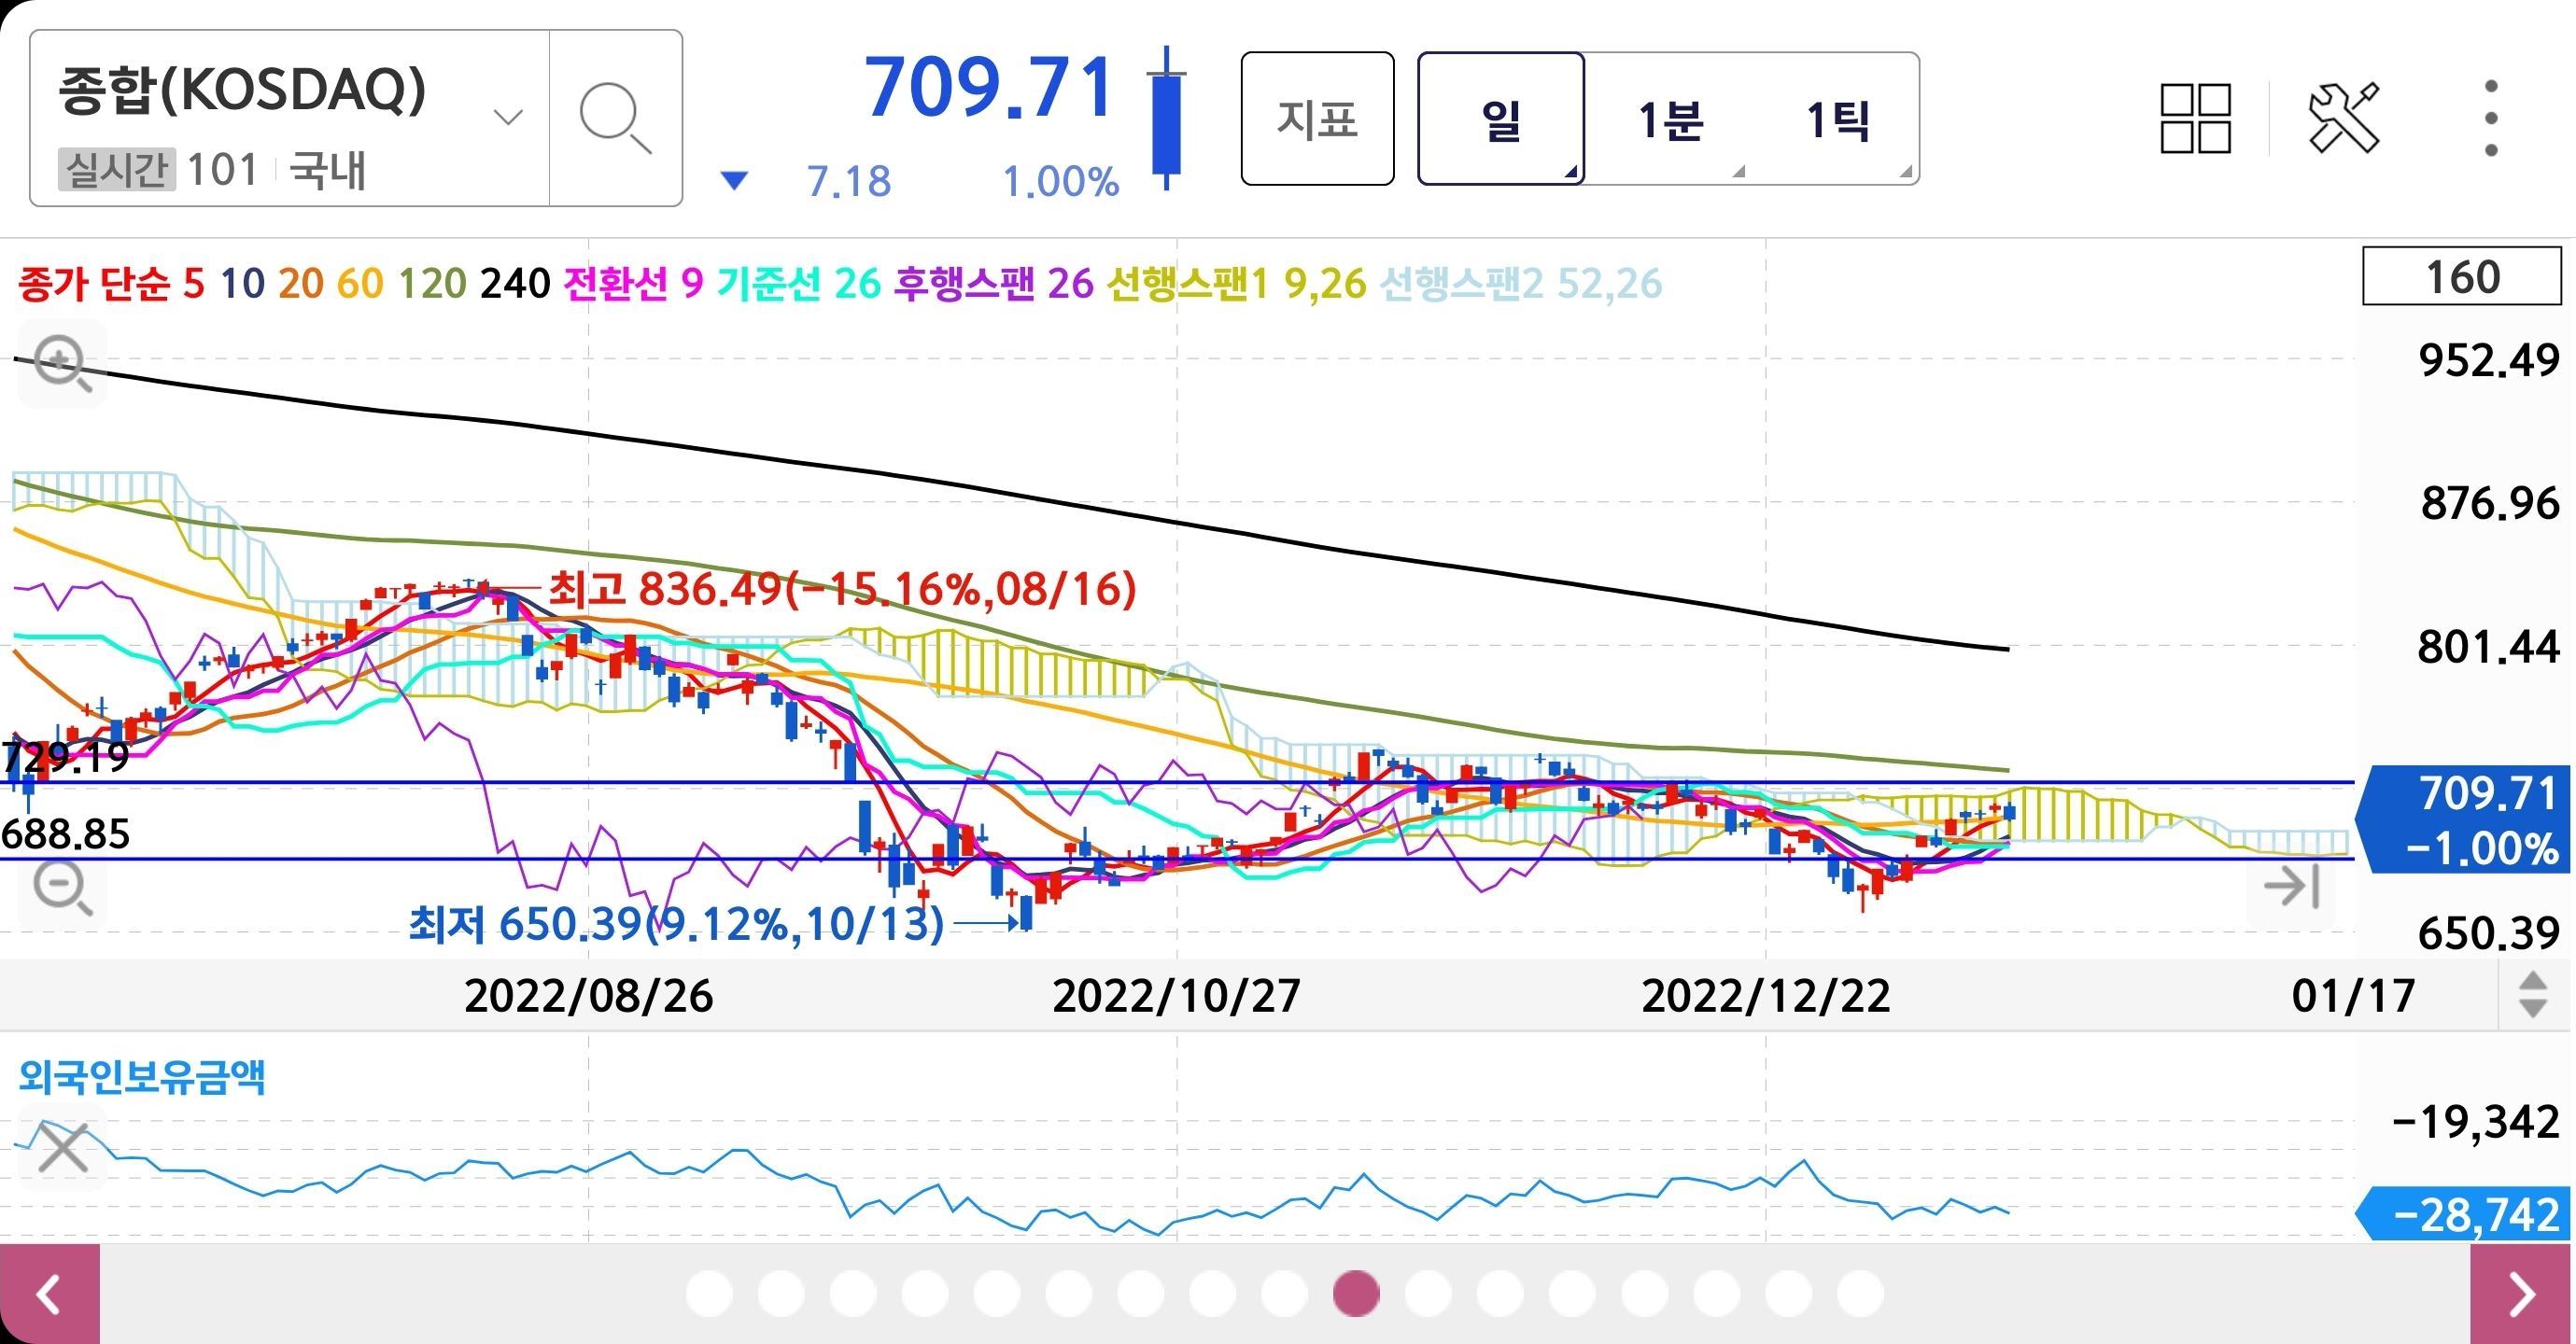2576x1344 pixels.
Task: Go to next page with right arrow
Action: 2522,1294
